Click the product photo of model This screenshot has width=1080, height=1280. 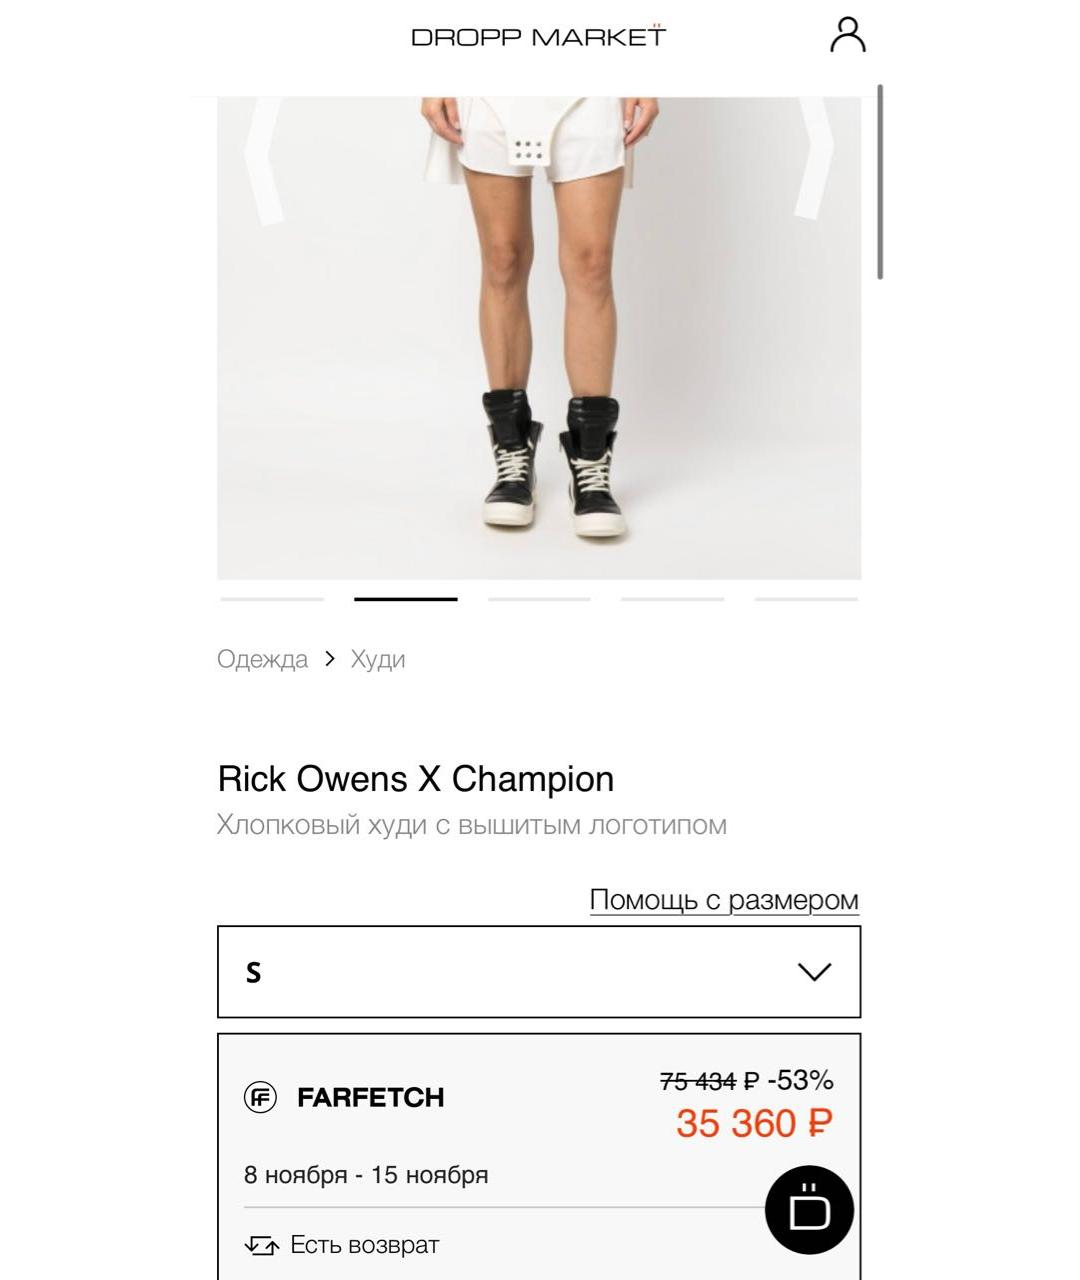tap(539, 340)
